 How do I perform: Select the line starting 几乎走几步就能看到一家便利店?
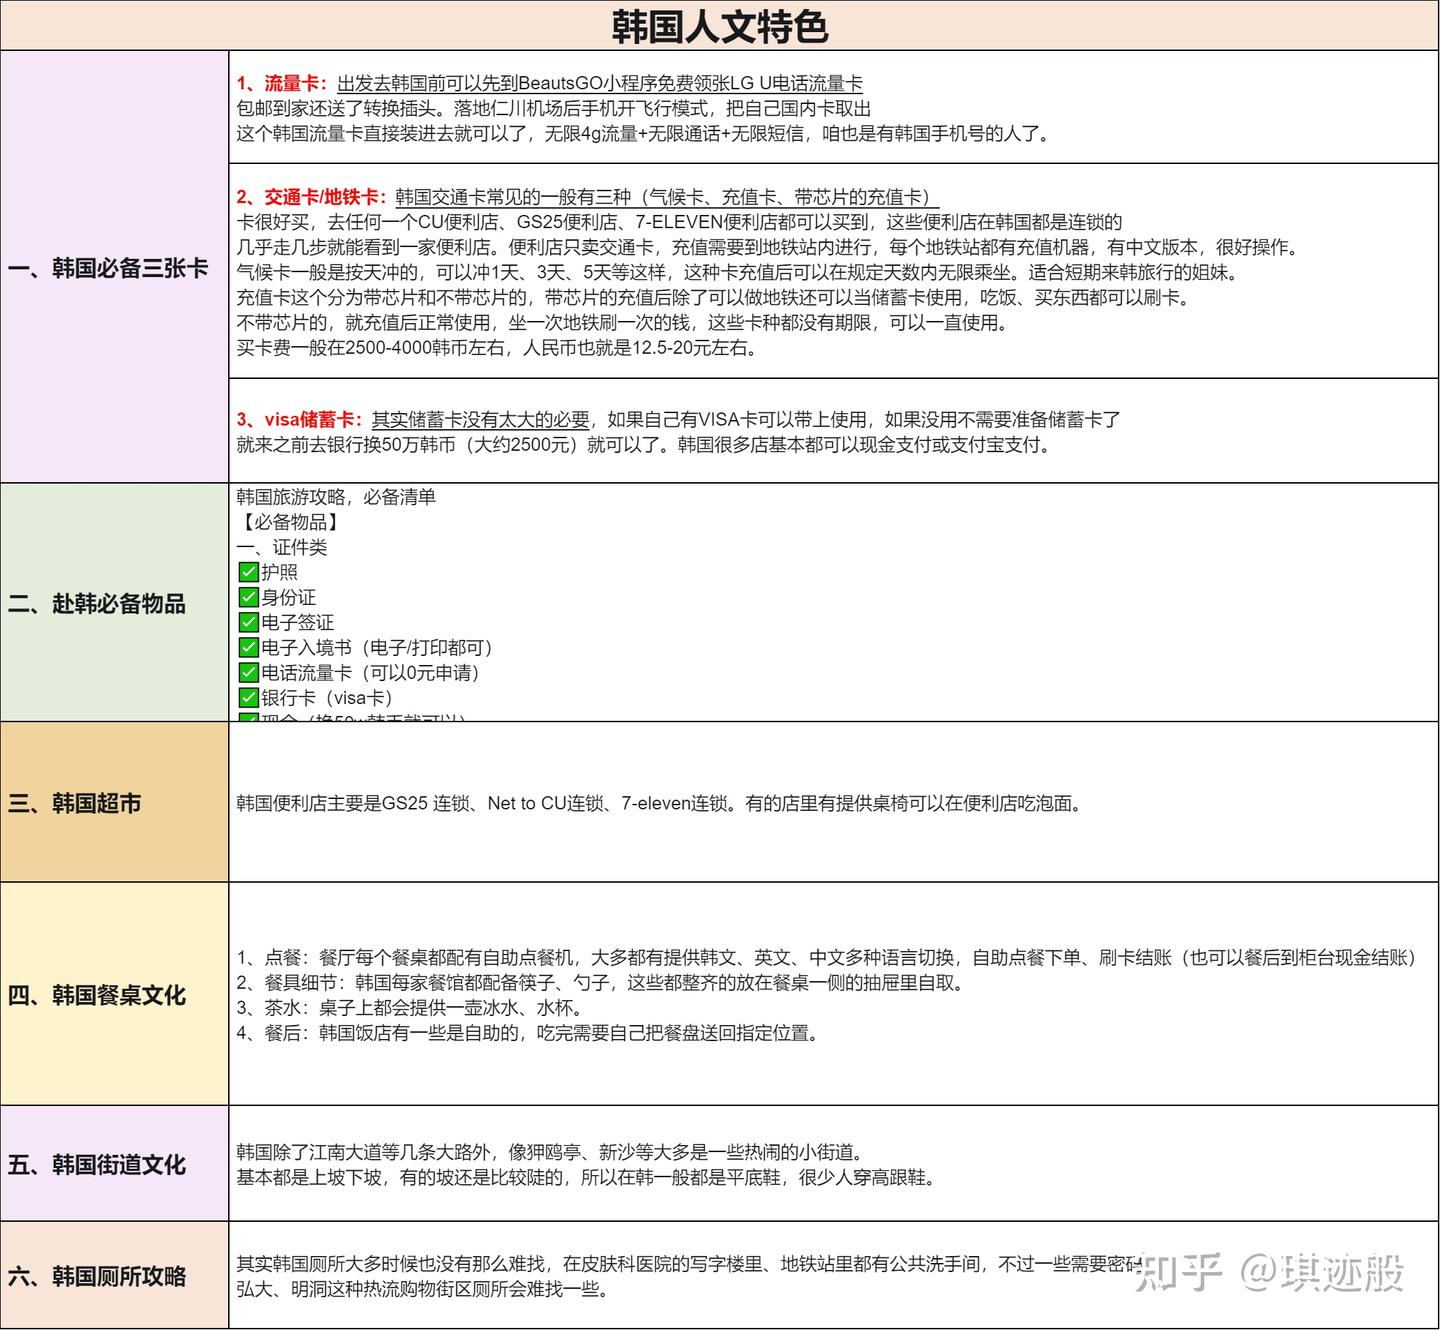(769, 247)
